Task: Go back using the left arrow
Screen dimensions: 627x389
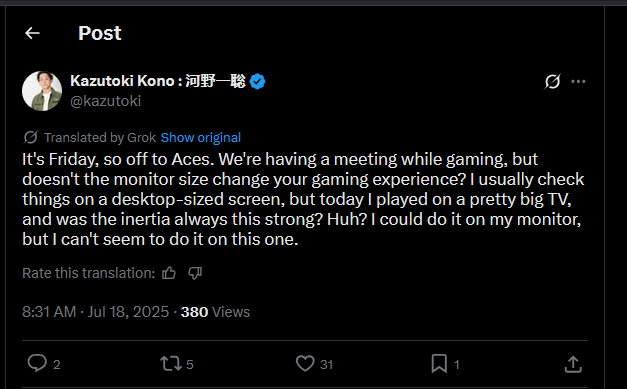Action: coord(32,33)
